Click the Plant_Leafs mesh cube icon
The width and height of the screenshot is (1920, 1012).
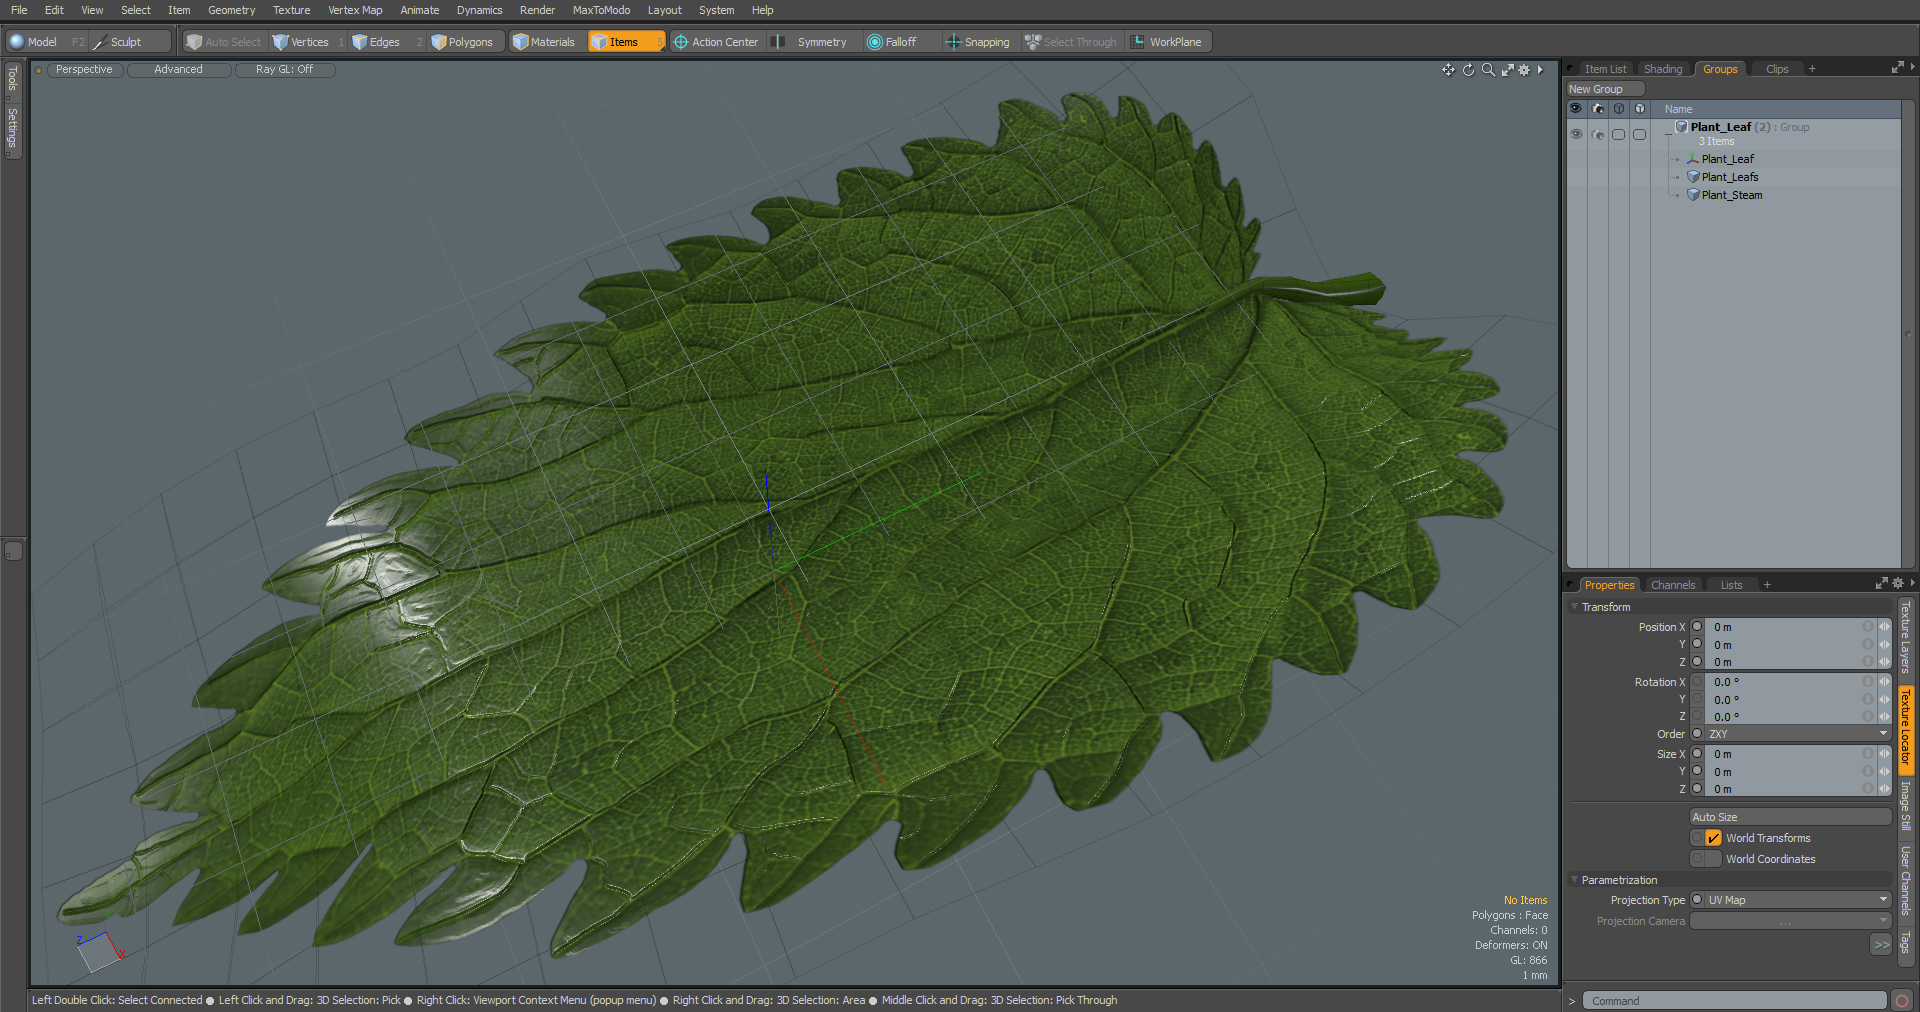point(1693,177)
